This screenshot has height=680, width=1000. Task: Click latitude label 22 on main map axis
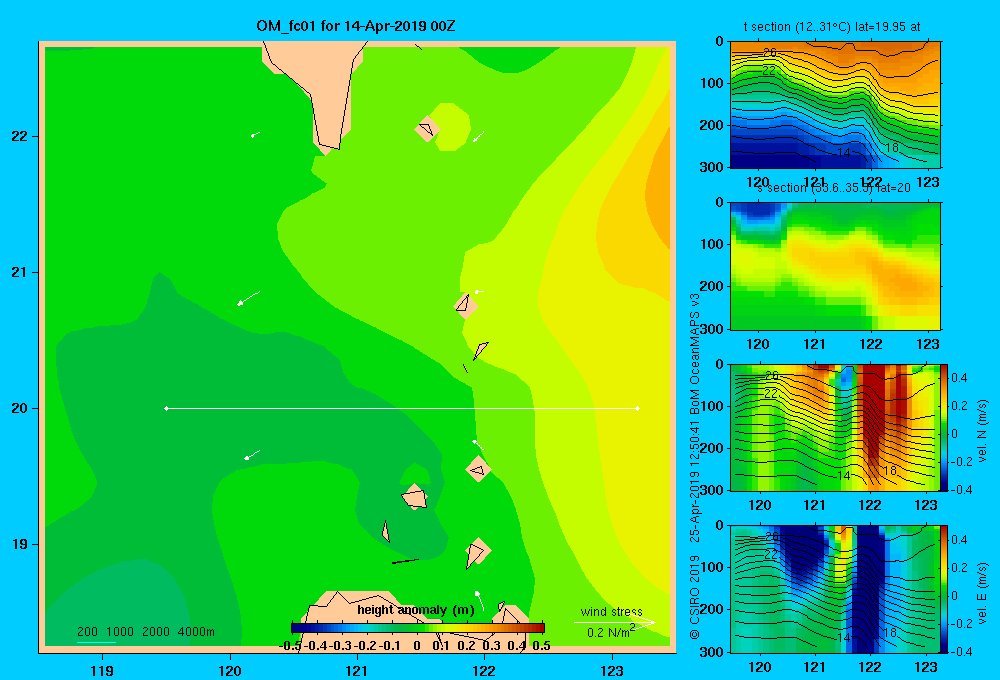coord(20,136)
